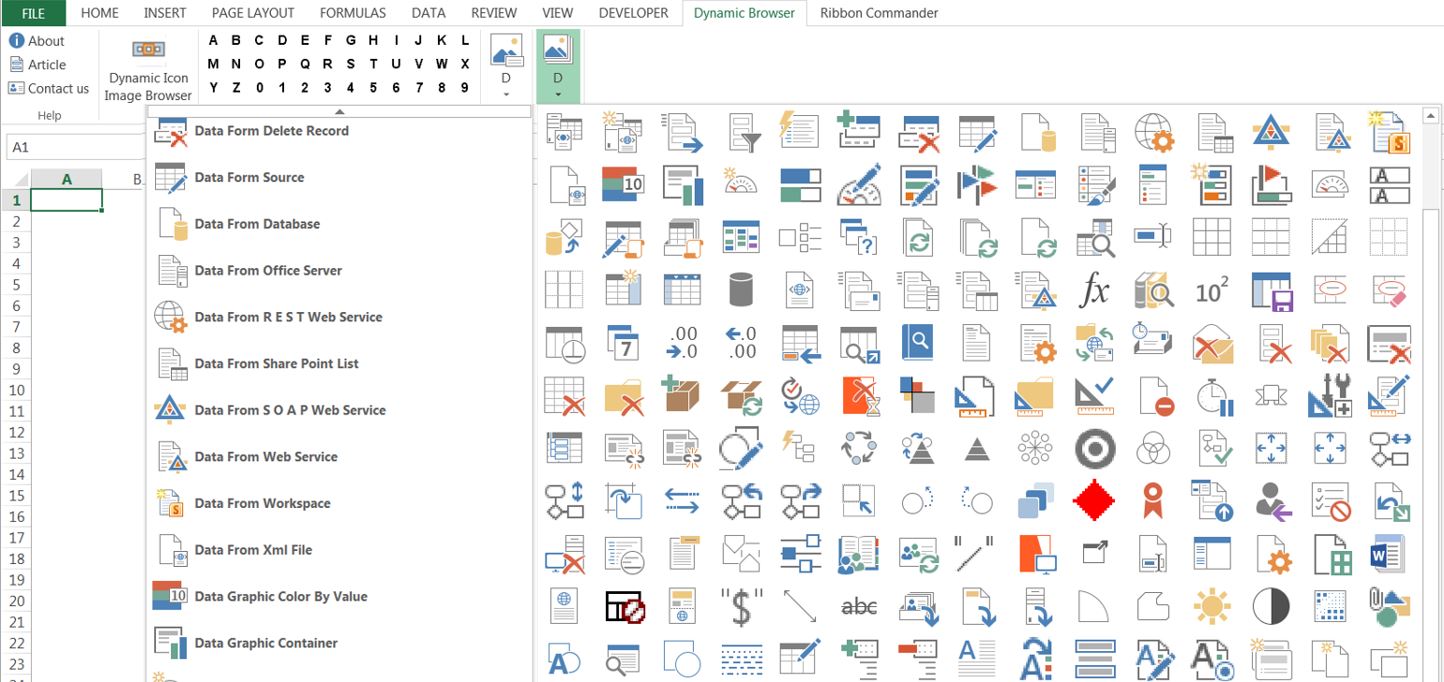
Task: Open the DEVELOPER ribbon tab
Action: point(633,13)
